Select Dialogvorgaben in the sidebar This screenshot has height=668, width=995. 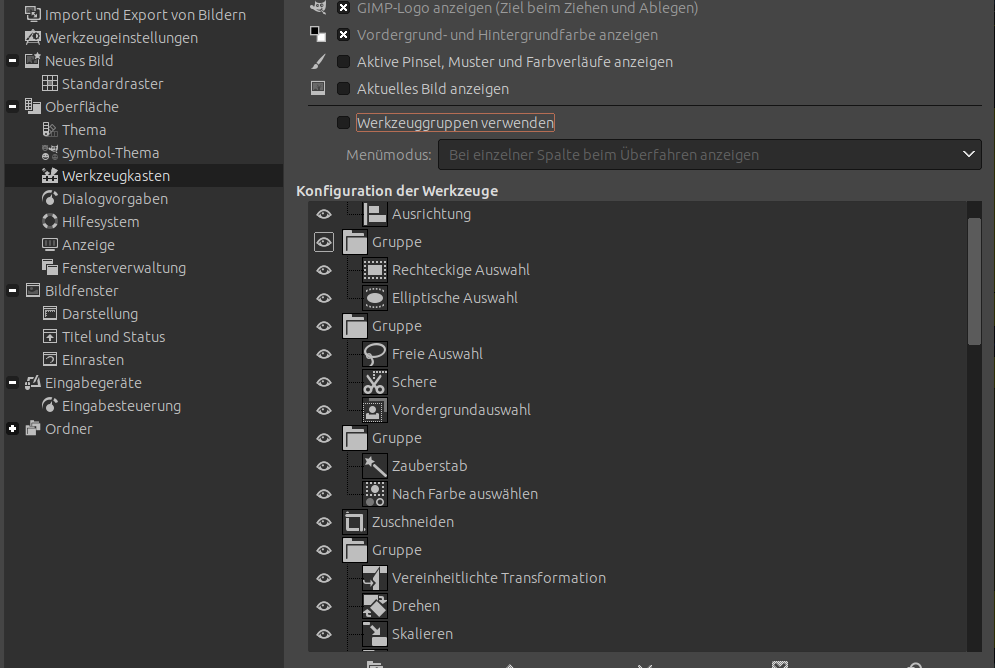pos(114,199)
